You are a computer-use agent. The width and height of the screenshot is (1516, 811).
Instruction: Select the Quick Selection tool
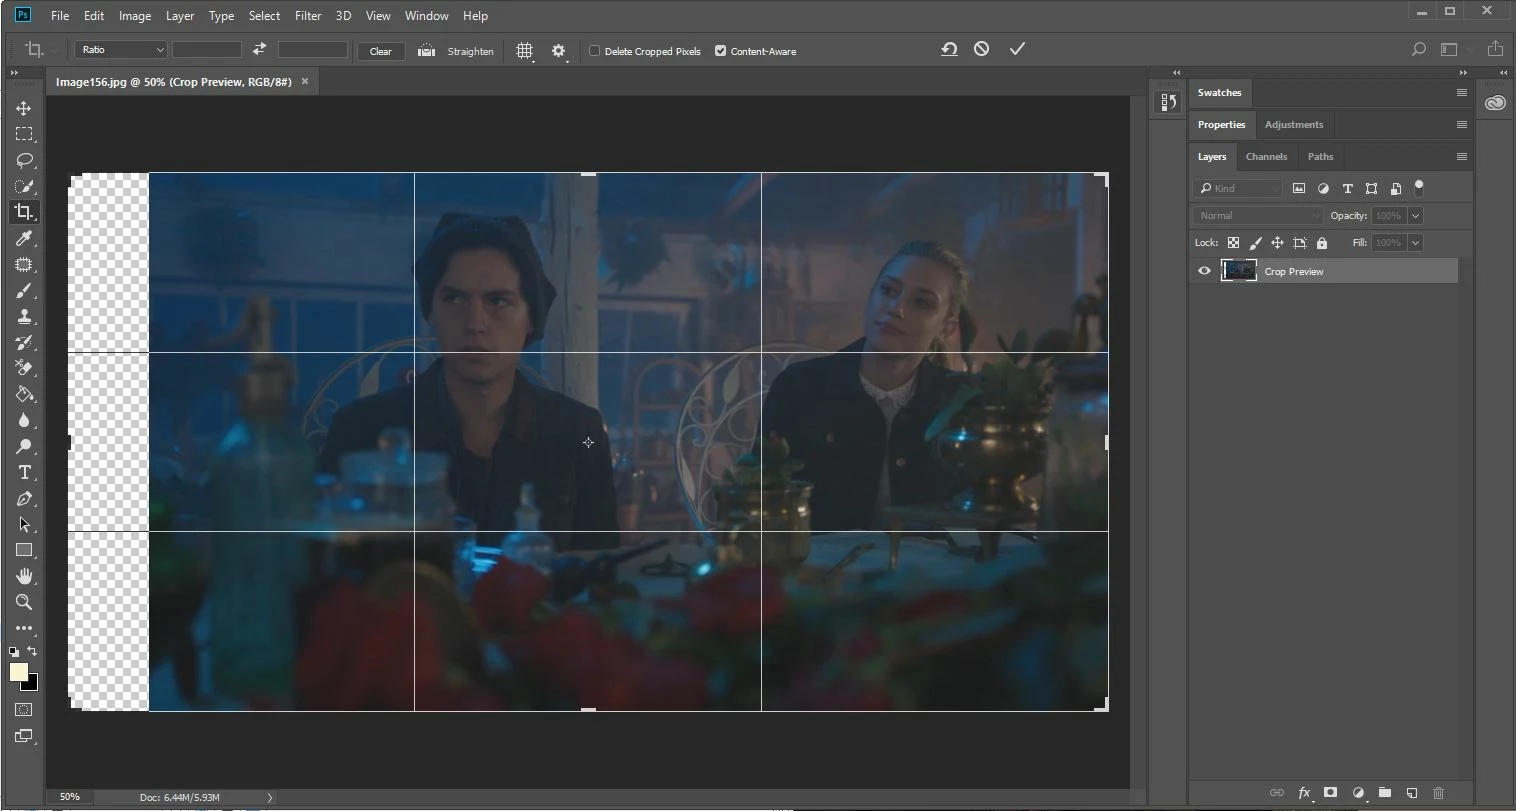[x=24, y=186]
